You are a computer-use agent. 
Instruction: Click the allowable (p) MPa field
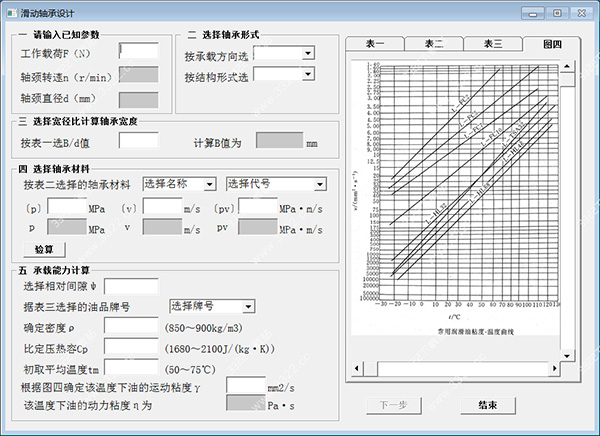67,206
